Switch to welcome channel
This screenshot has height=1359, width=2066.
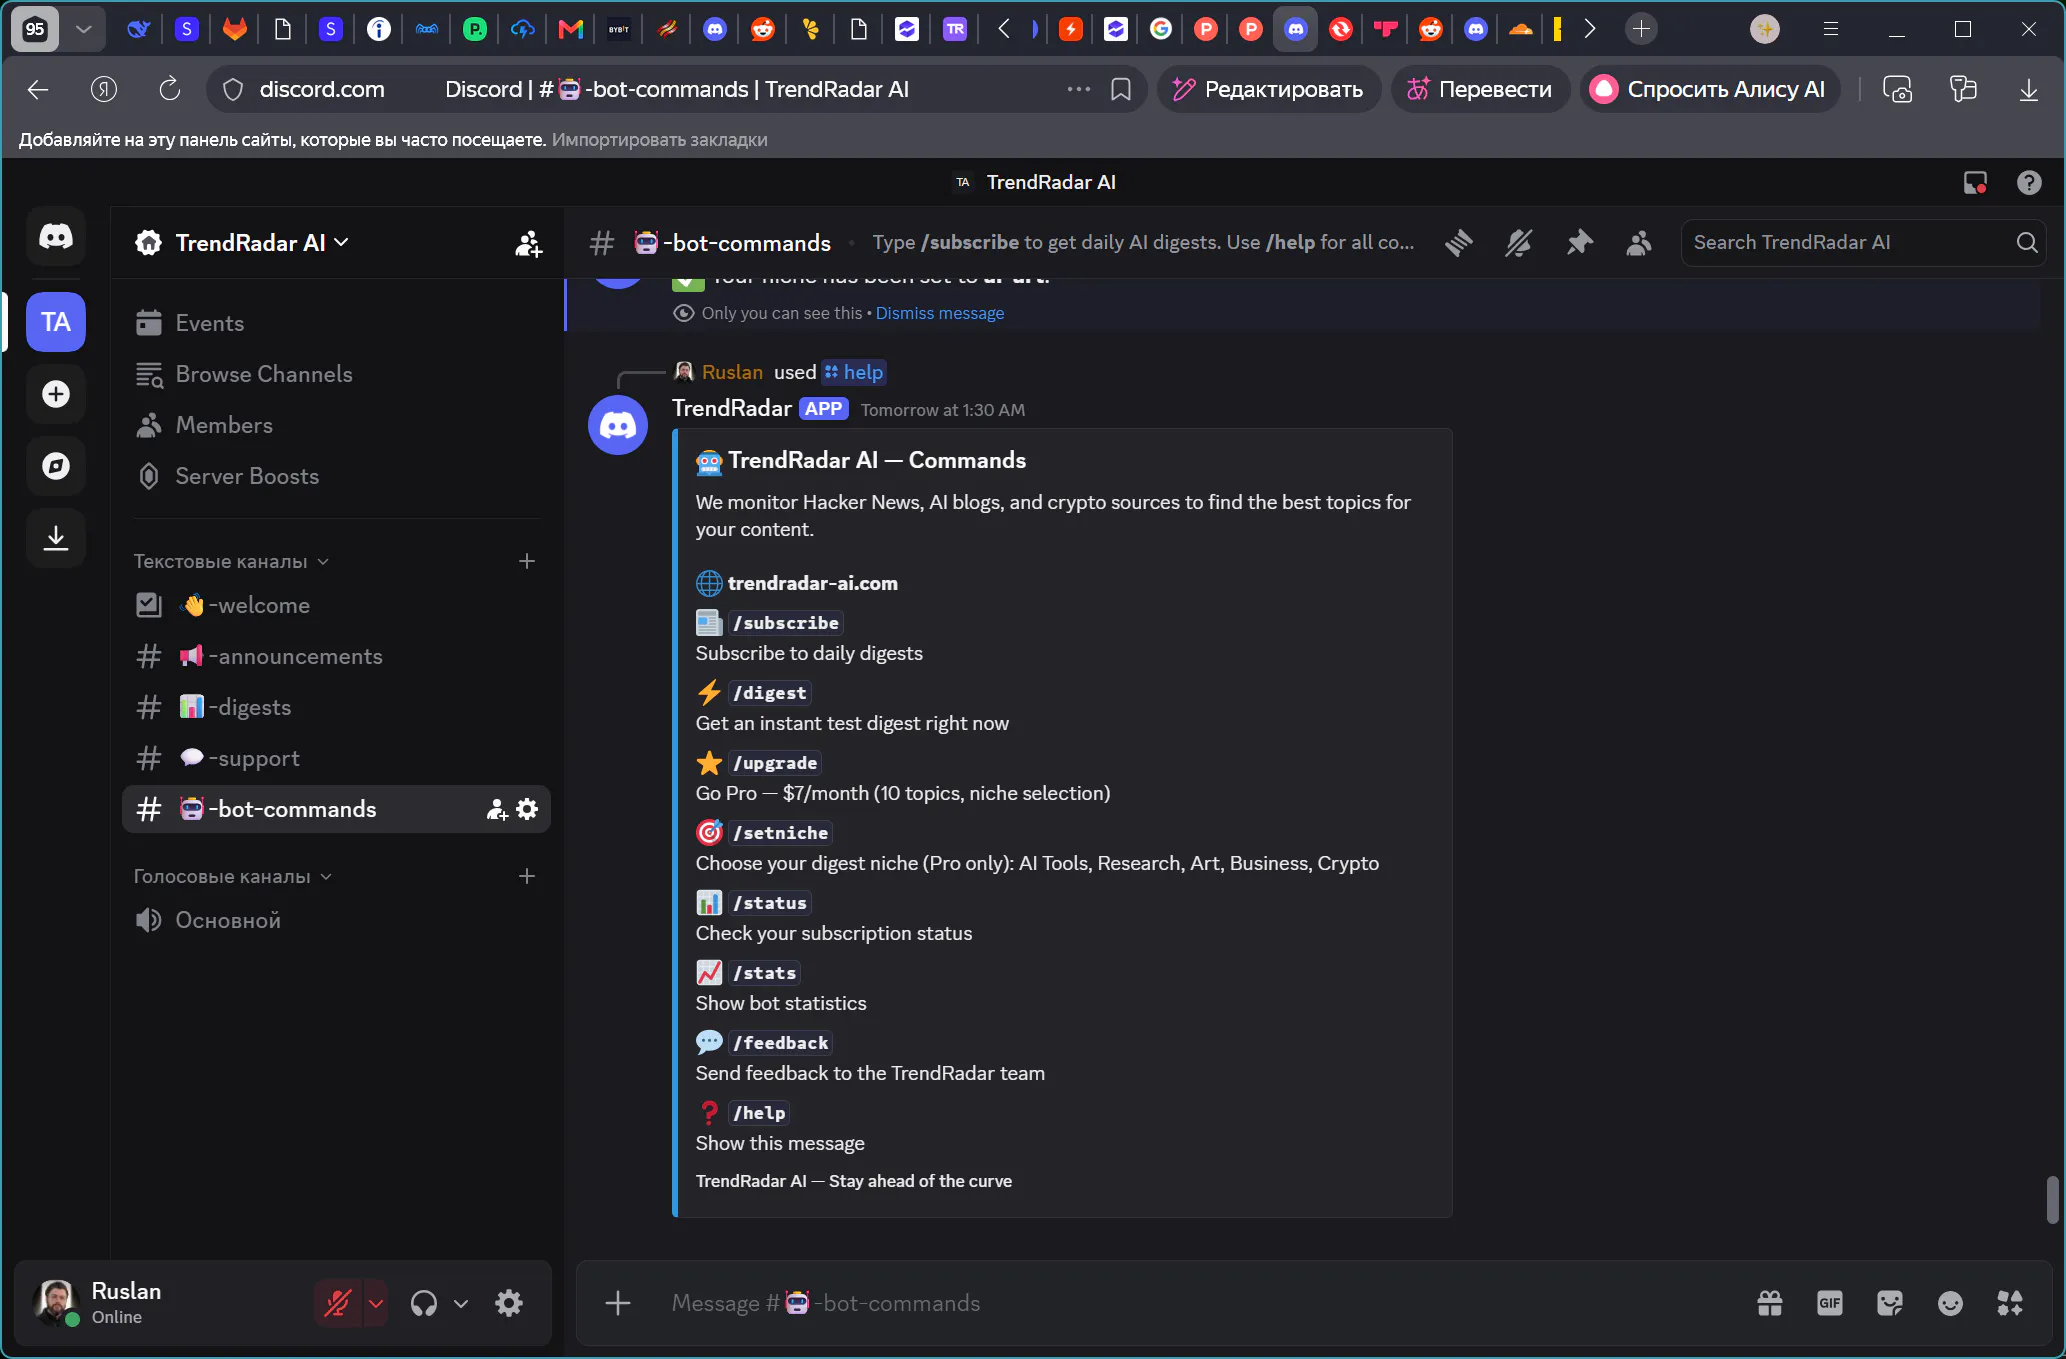pyautogui.click(x=336, y=605)
